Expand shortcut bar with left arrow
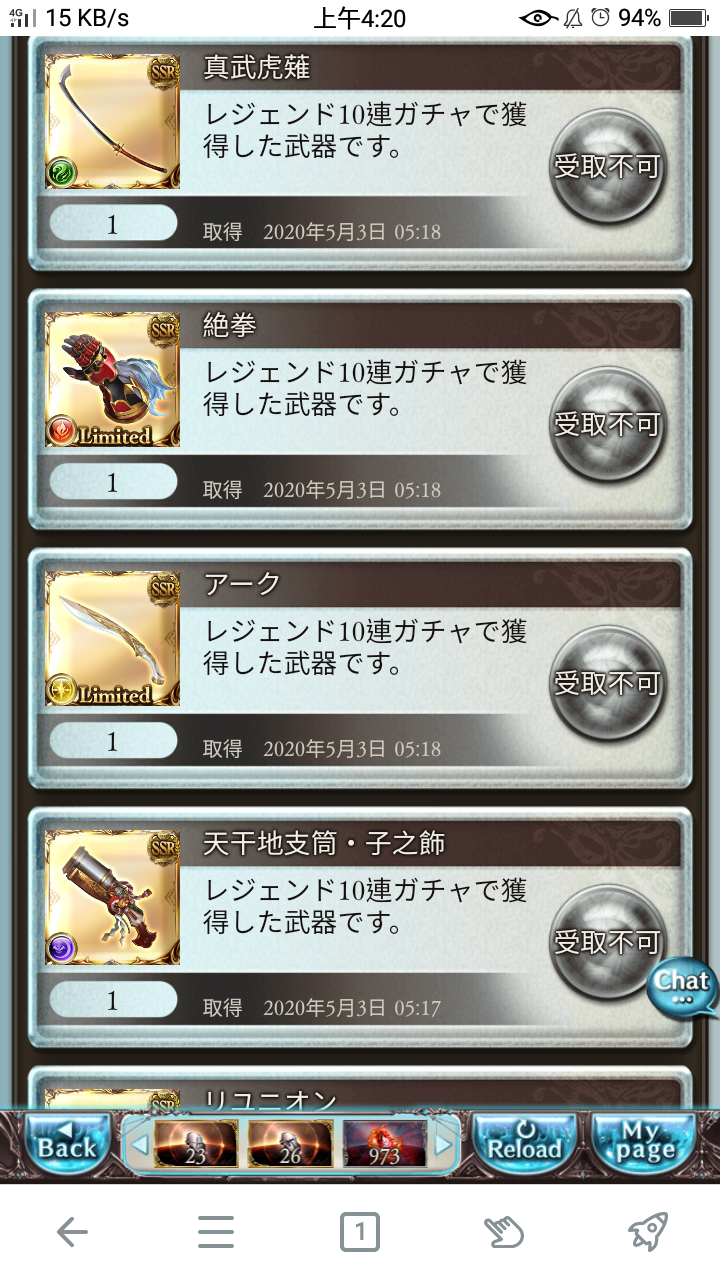The width and height of the screenshot is (720, 1280). (140, 1144)
